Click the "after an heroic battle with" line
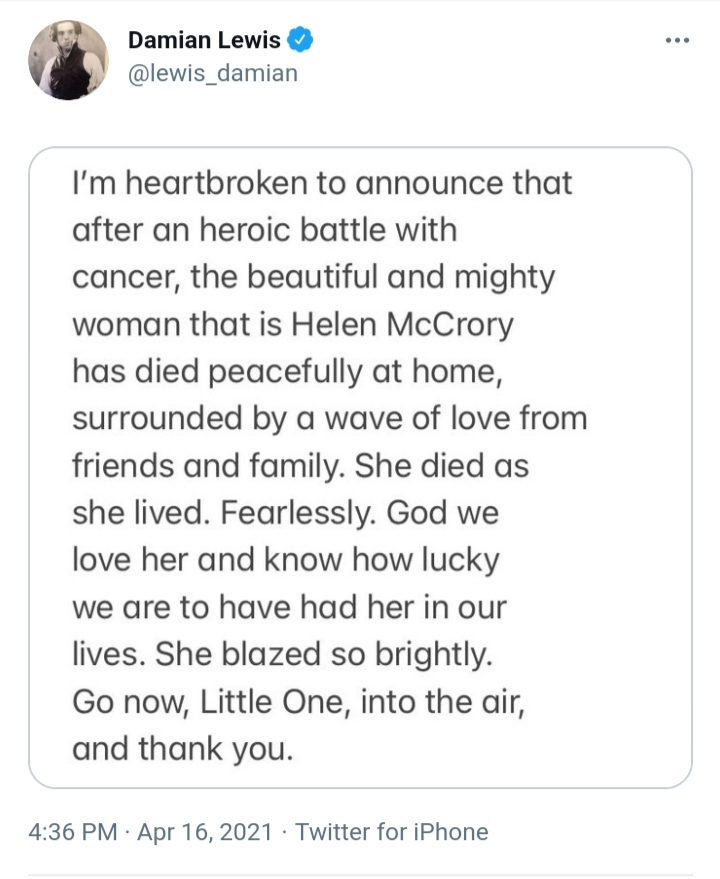The width and height of the screenshot is (720, 879). pyautogui.click(x=264, y=230)
